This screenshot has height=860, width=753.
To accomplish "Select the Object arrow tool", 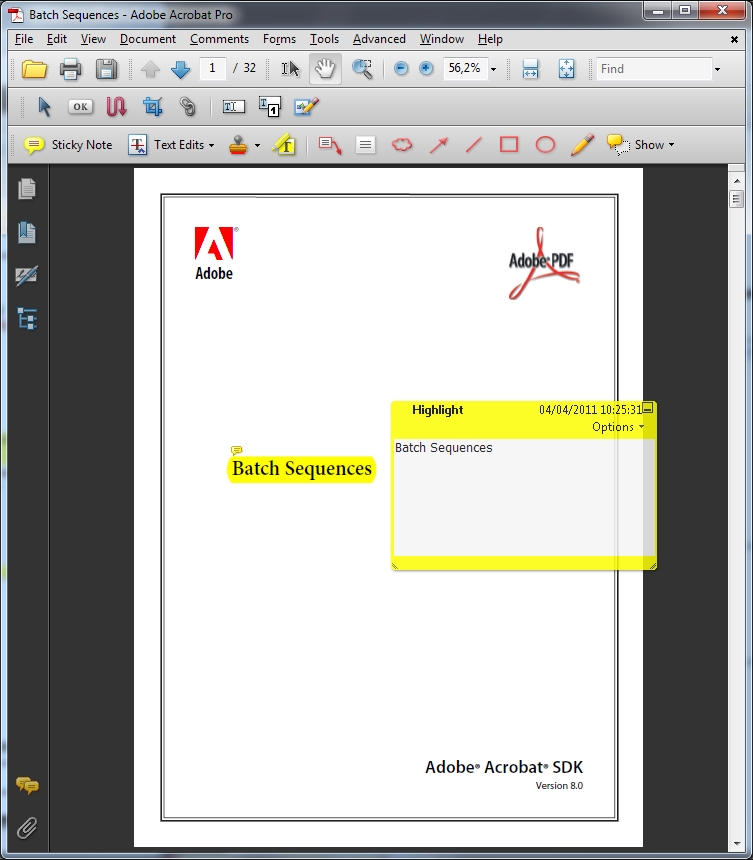I will 44,106.
